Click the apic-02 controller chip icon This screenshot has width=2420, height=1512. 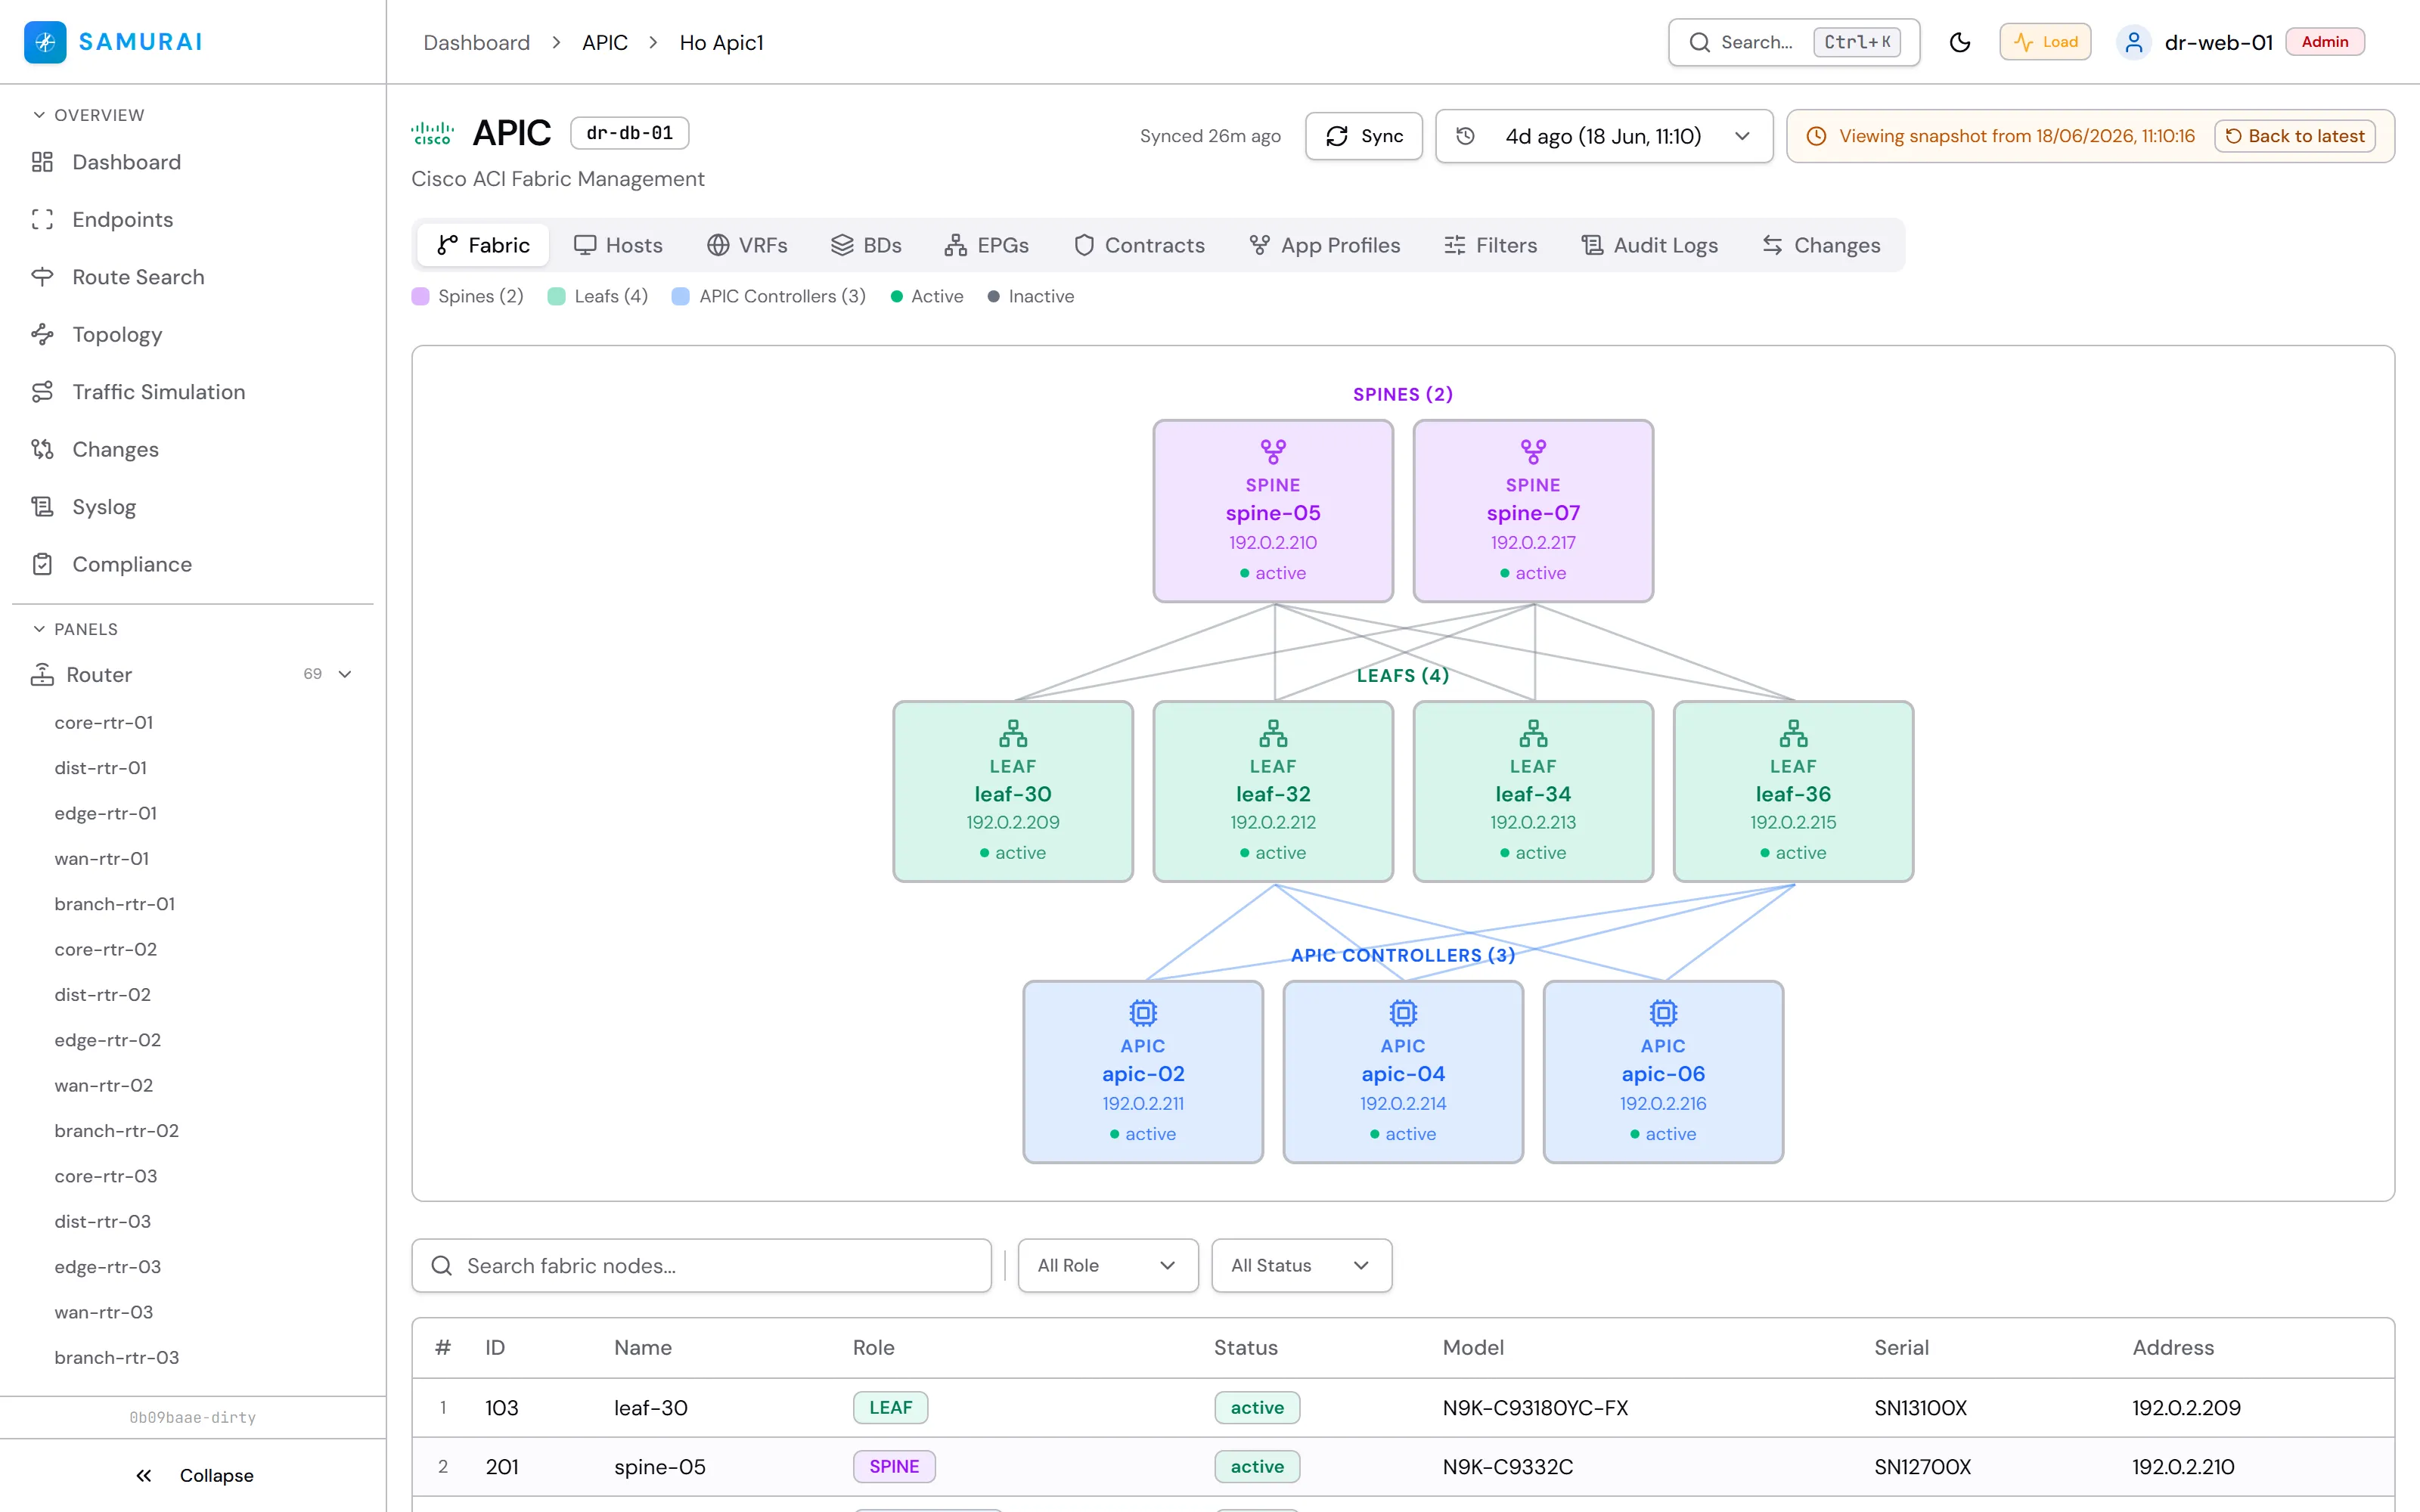[1143, 1013]
